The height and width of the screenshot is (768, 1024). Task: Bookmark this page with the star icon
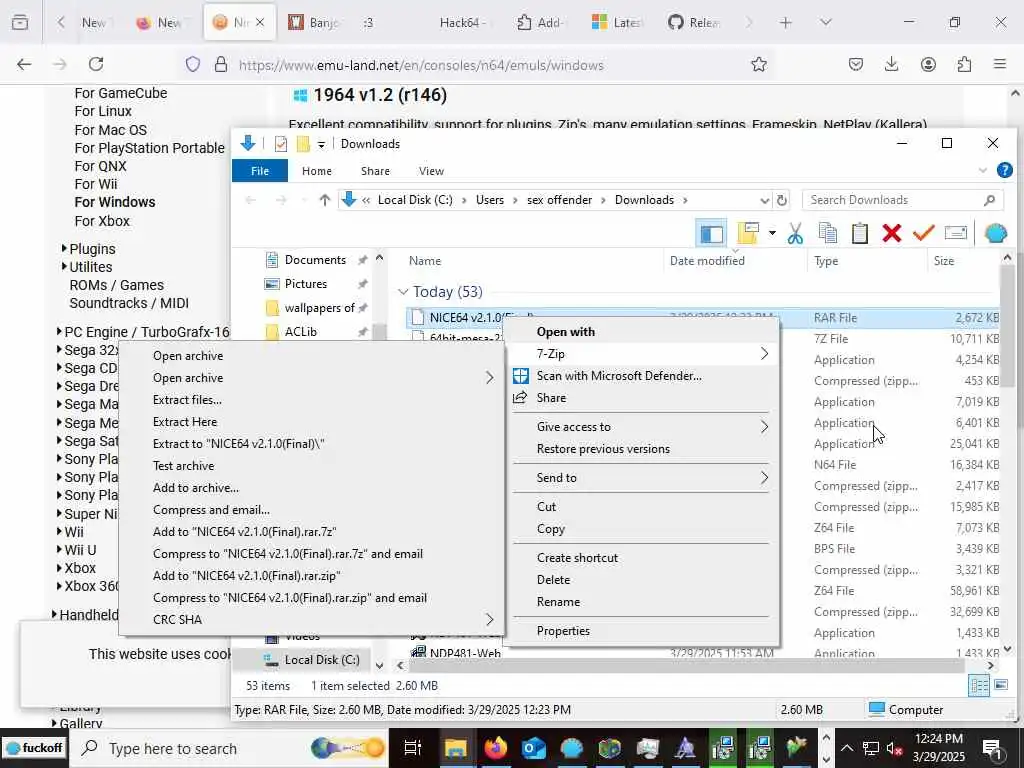[x=758, y=64]
